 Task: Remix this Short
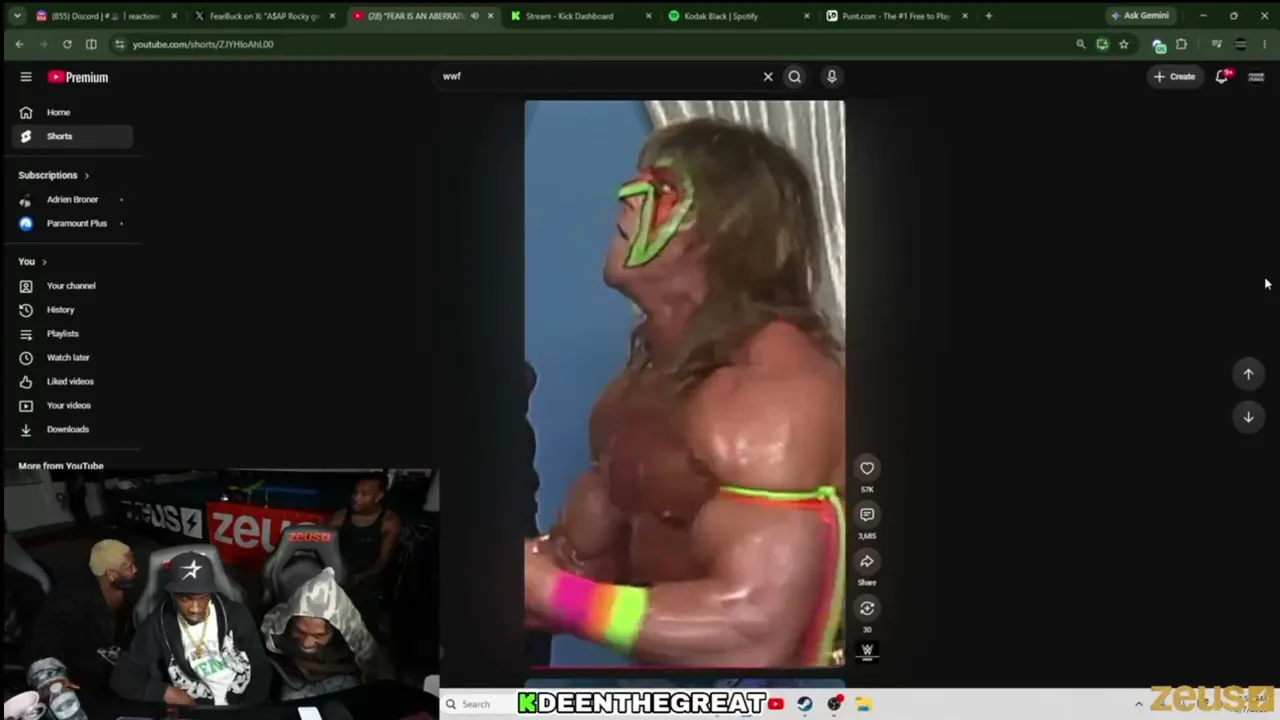(x=867, y=608)
